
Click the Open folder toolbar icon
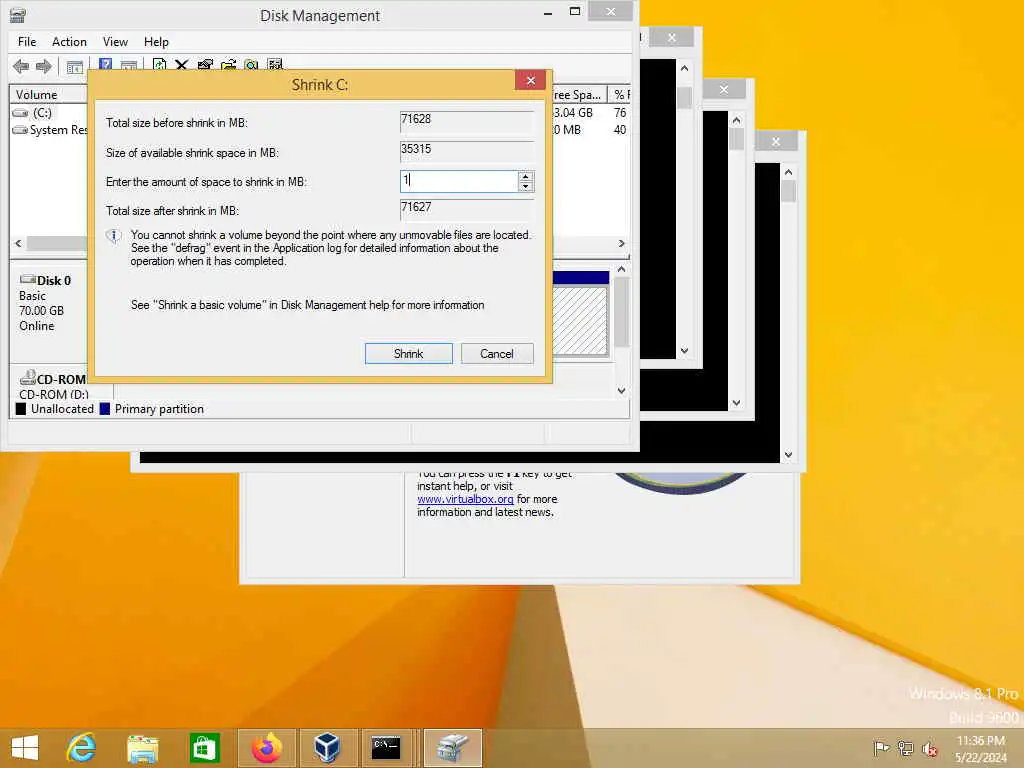(x=229, y=65)
